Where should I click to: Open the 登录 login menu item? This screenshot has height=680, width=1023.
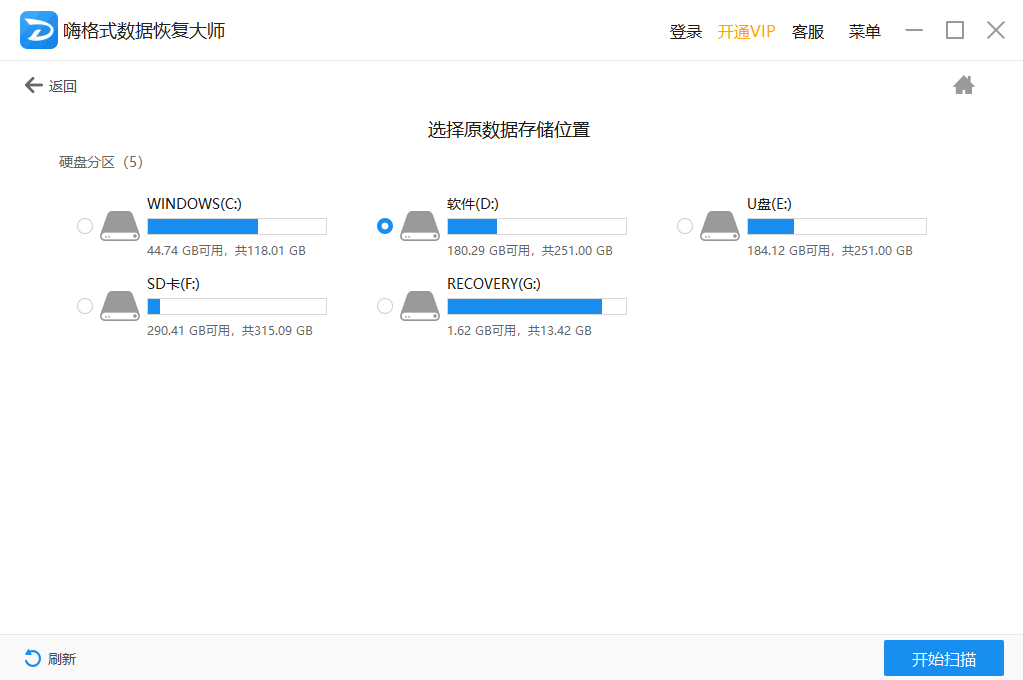point(686,31)
